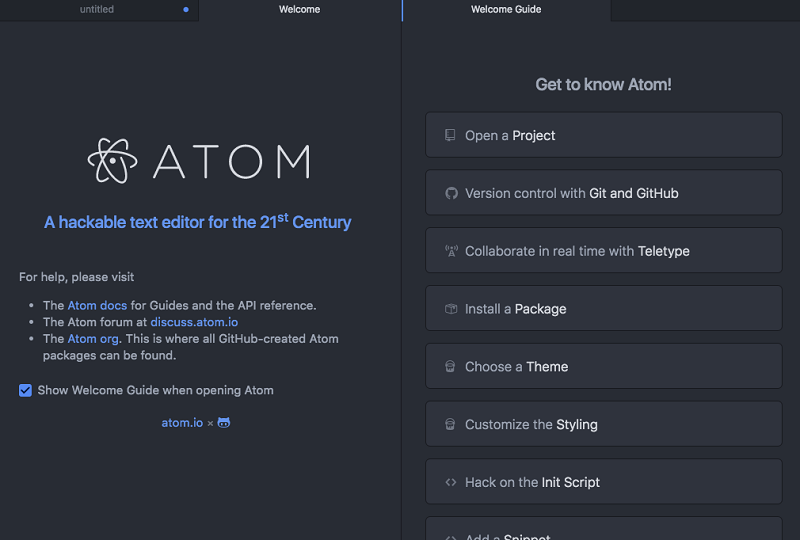
Task: Open the atom.io link
Action: click(x=182, y=423)
